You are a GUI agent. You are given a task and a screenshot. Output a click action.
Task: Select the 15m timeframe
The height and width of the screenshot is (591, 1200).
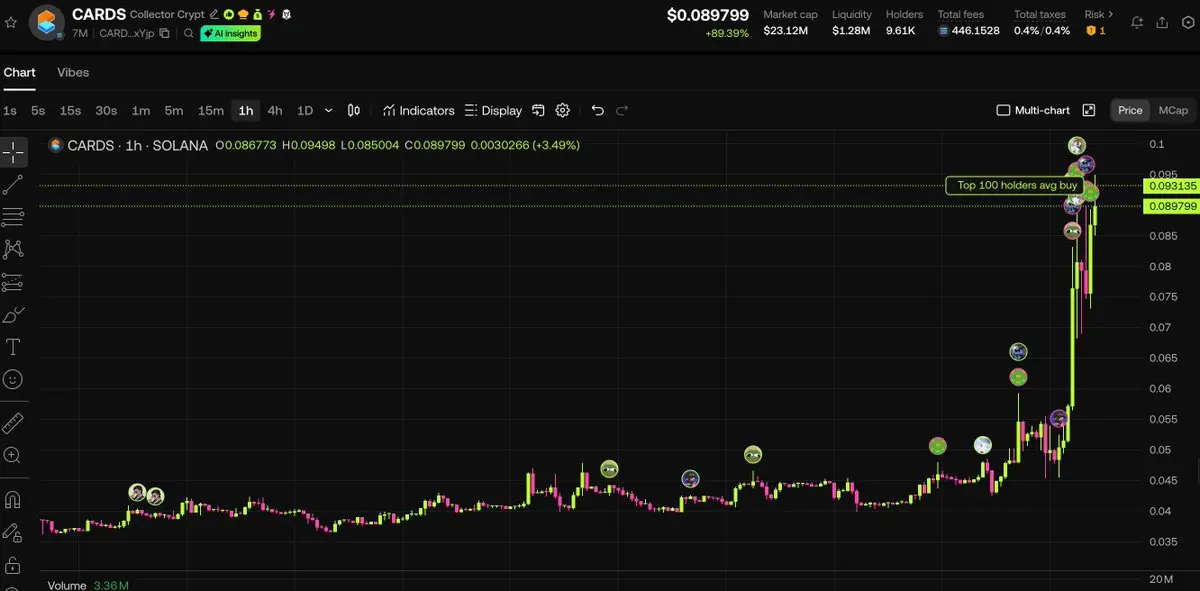point(211,110)
